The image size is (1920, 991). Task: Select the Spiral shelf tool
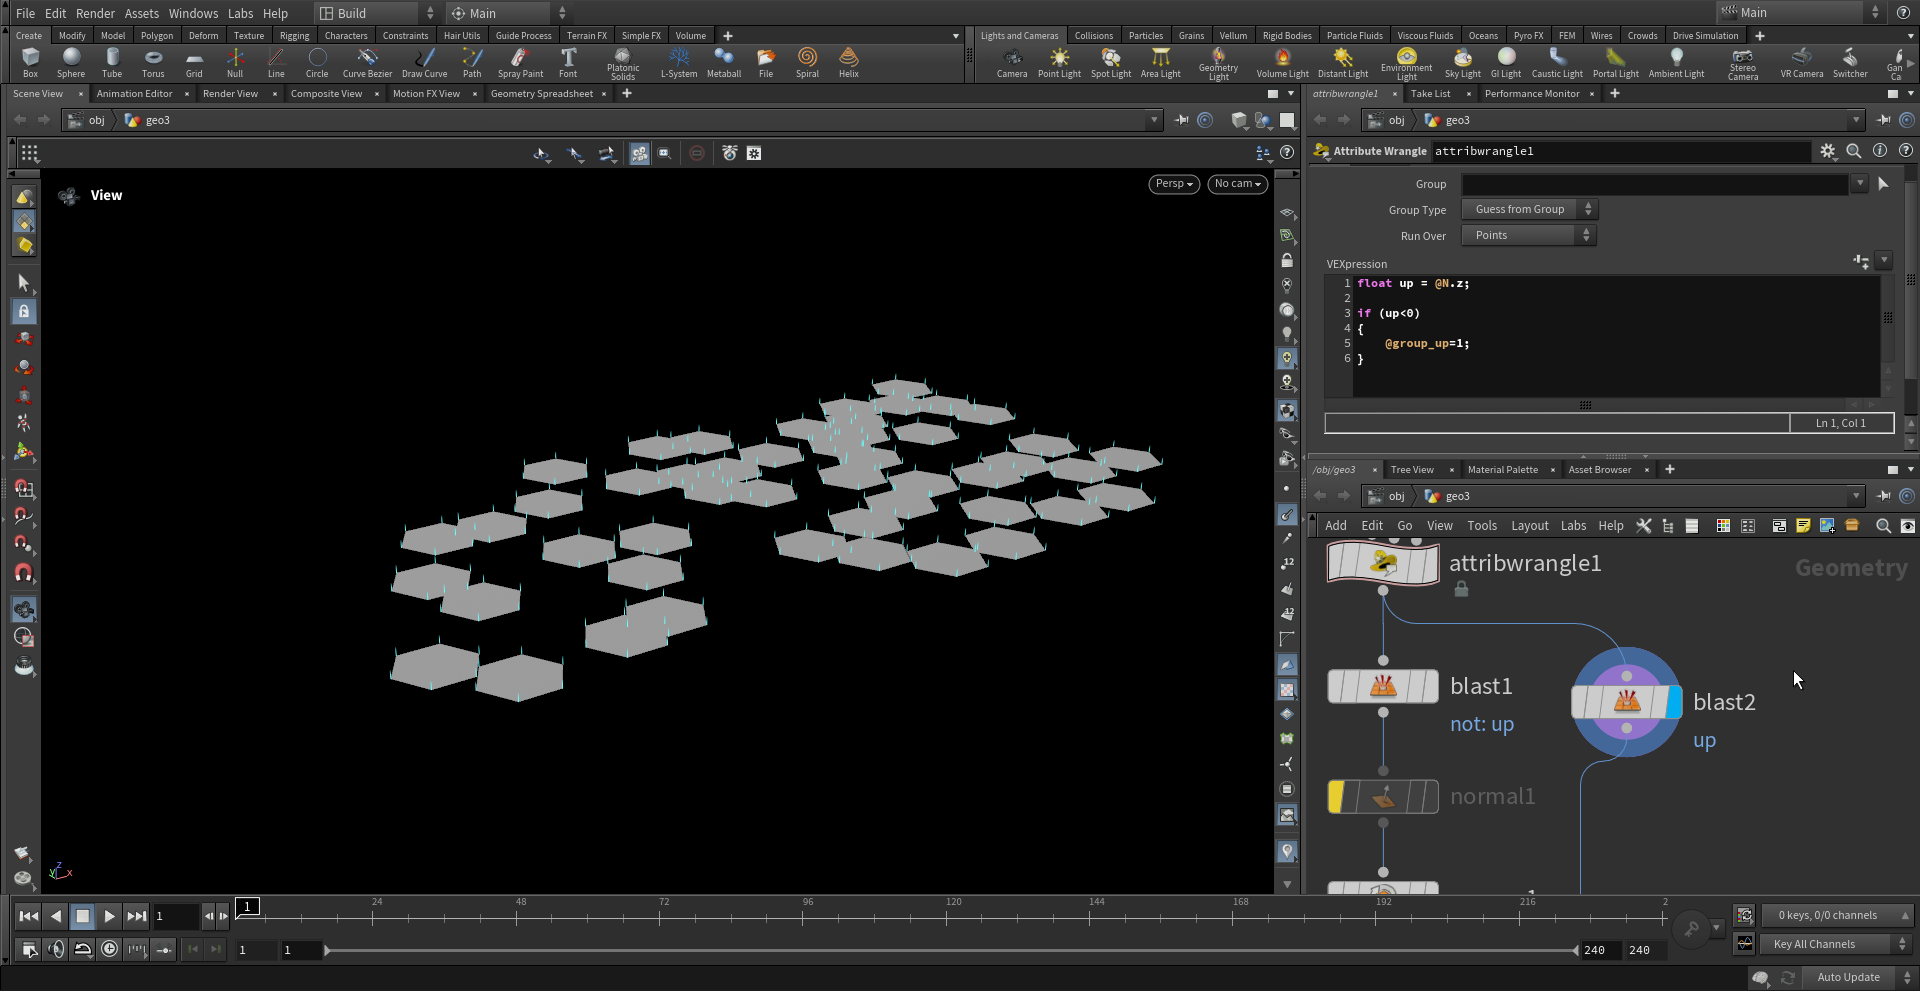click(807, 62)
